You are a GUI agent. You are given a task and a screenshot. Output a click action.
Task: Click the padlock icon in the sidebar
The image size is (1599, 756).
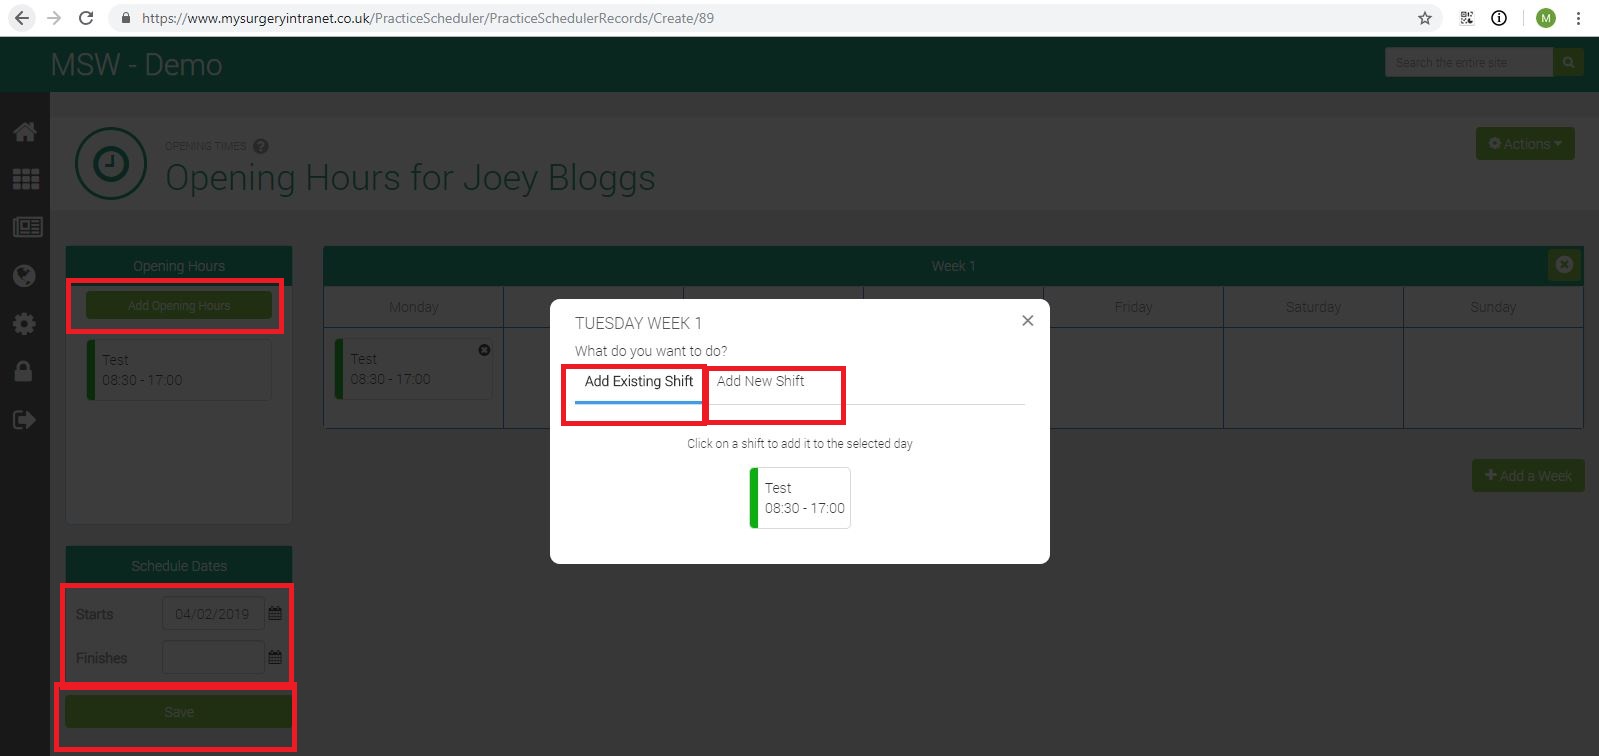24,371
